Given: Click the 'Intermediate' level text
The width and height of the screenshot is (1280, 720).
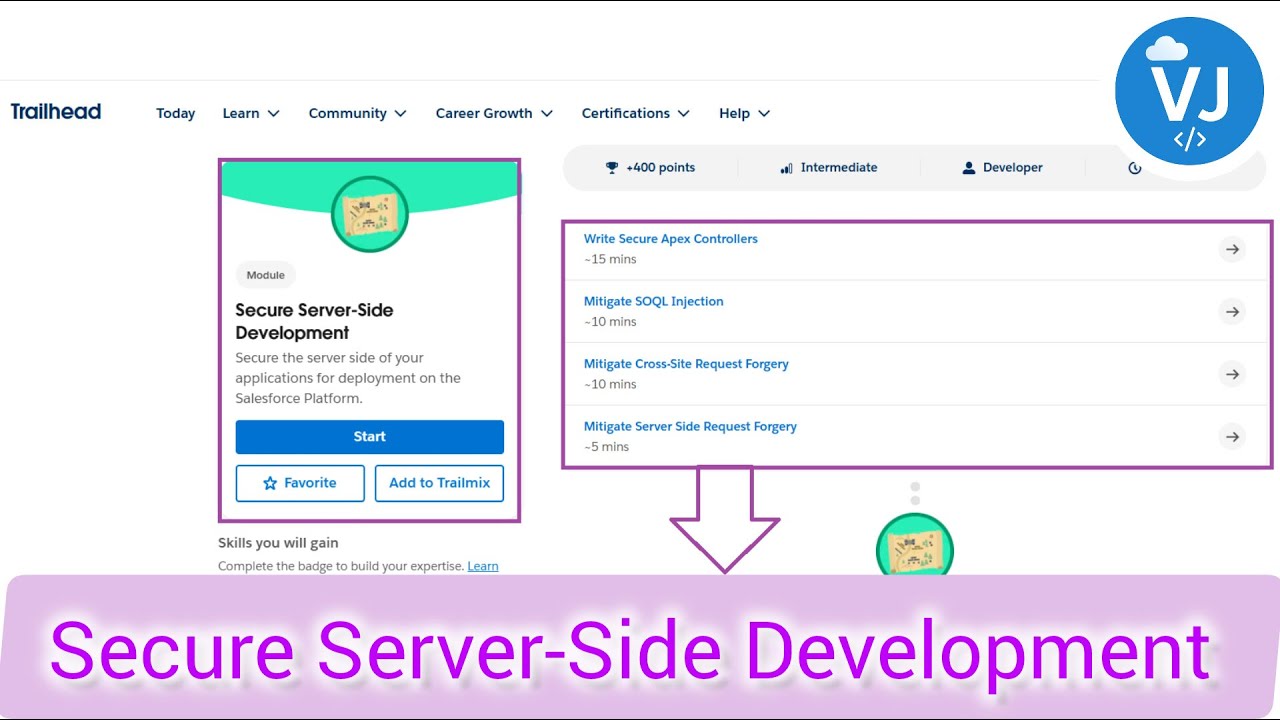Looking at the screenshot, I should point(839,168).
